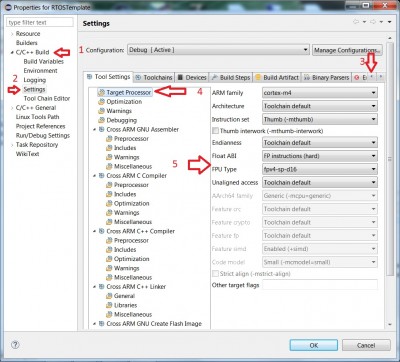
Task: Open the FPU Type dropdown
Action: tap(320, 169)
